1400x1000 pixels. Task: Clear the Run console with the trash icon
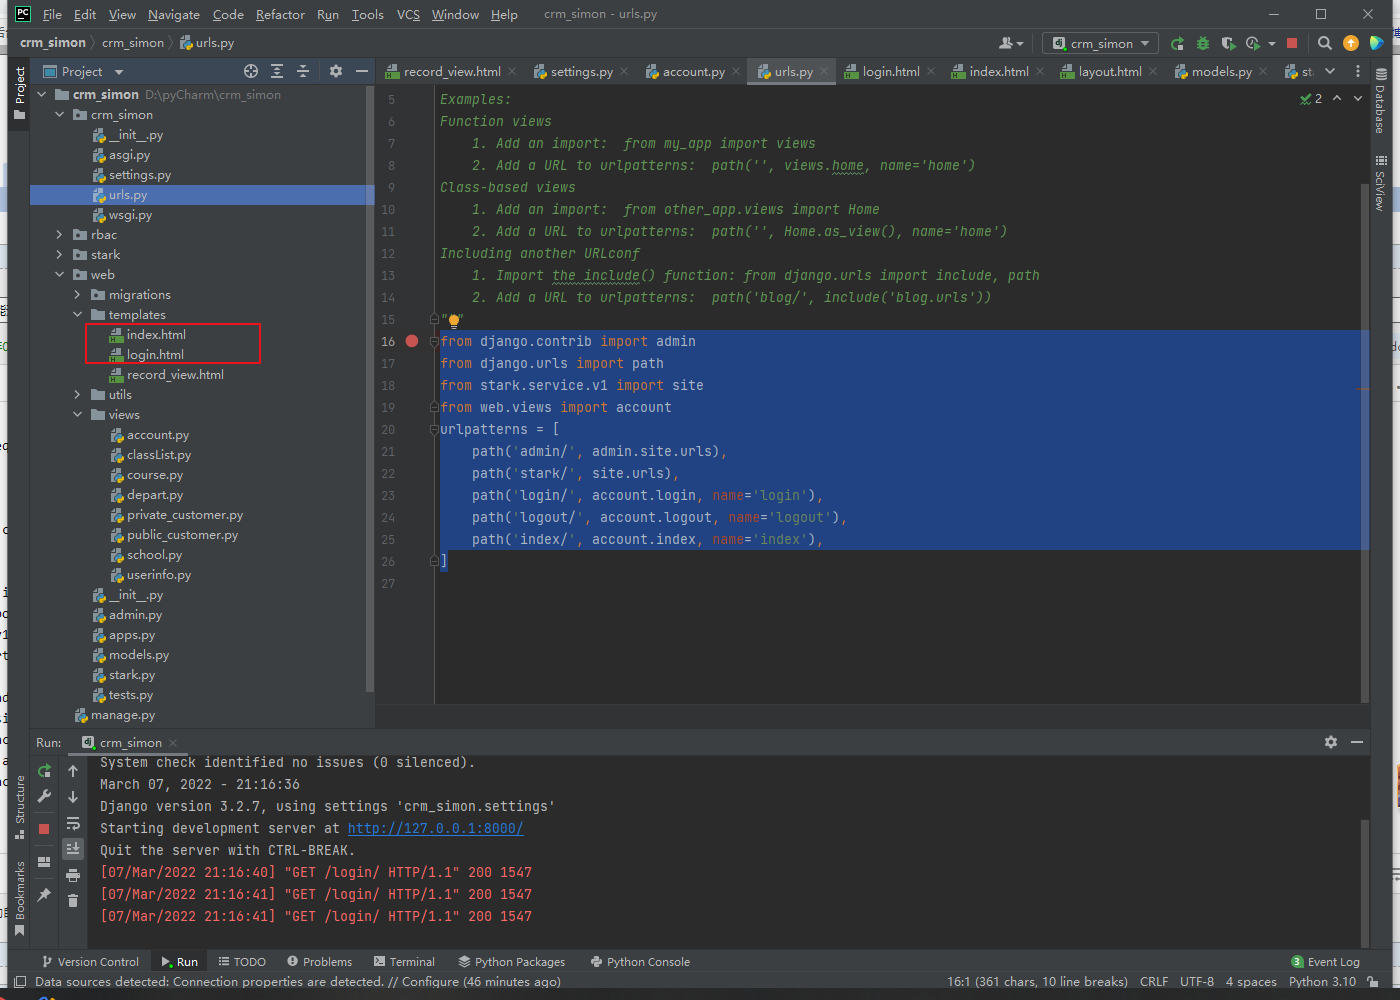73,900
